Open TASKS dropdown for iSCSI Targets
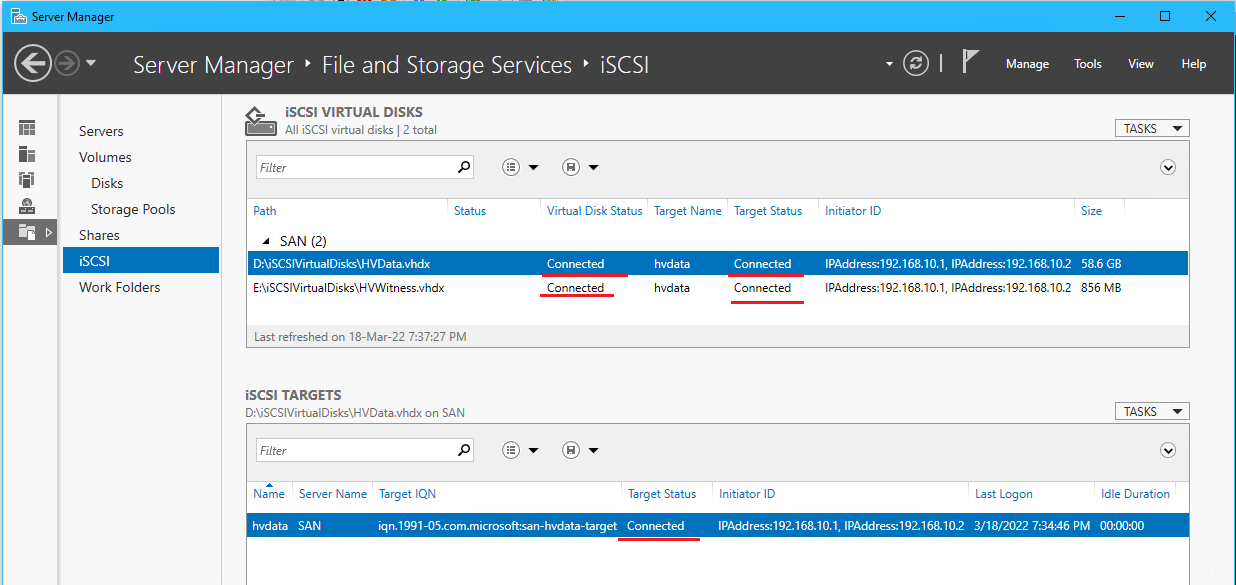Image resolution: width=1236 pixels, height=585 pixels. coord(1152,411)
